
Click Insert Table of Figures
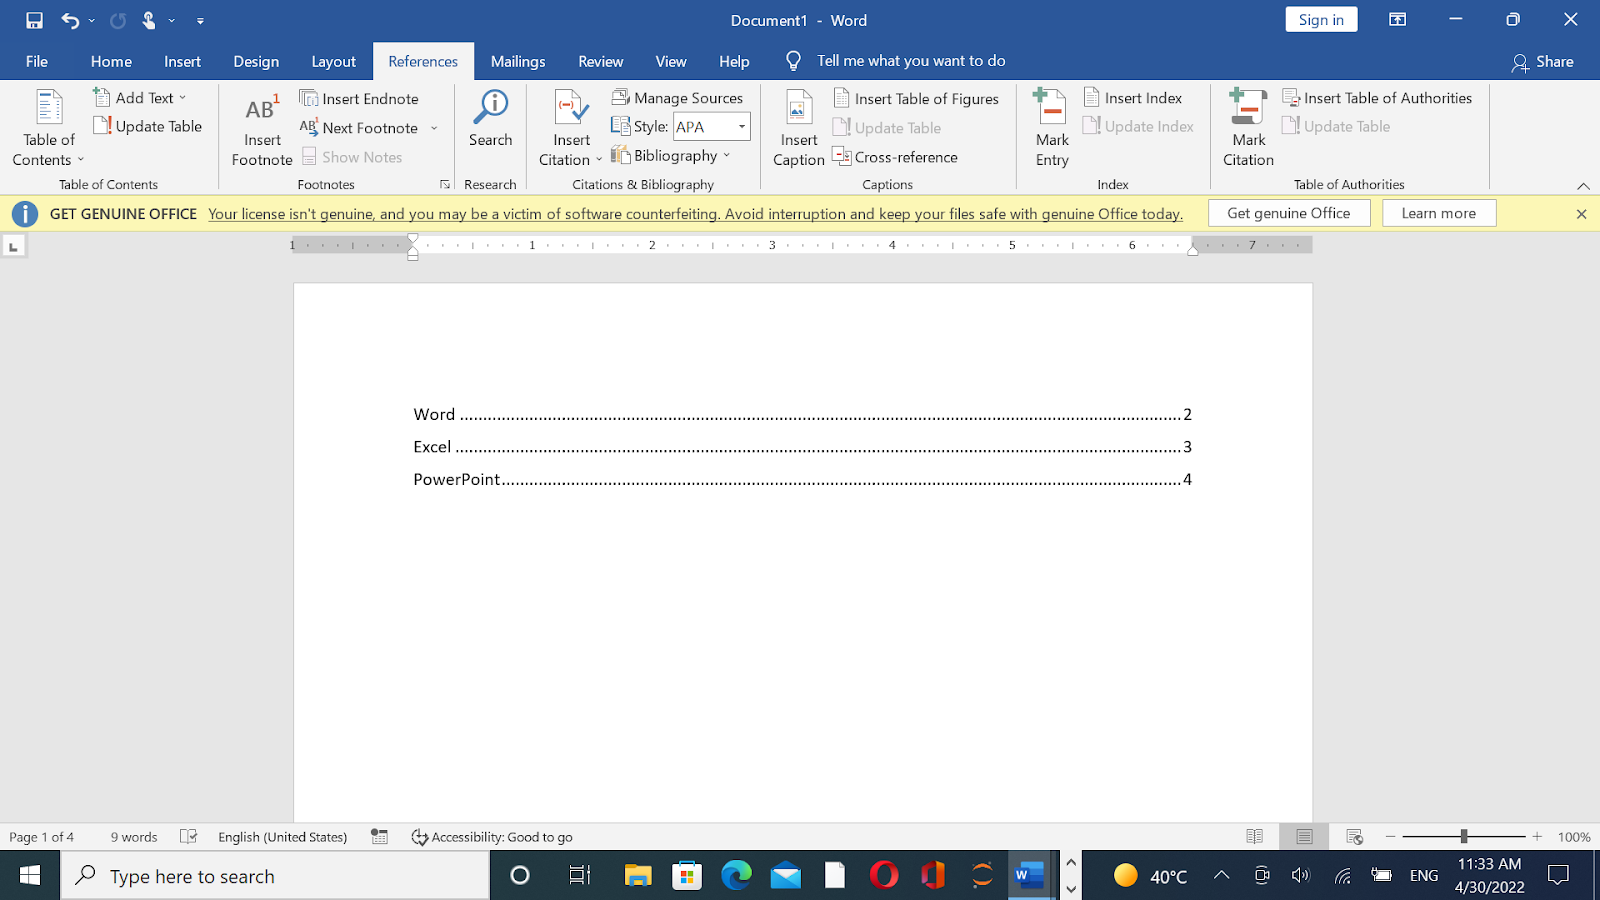point(916,98)
